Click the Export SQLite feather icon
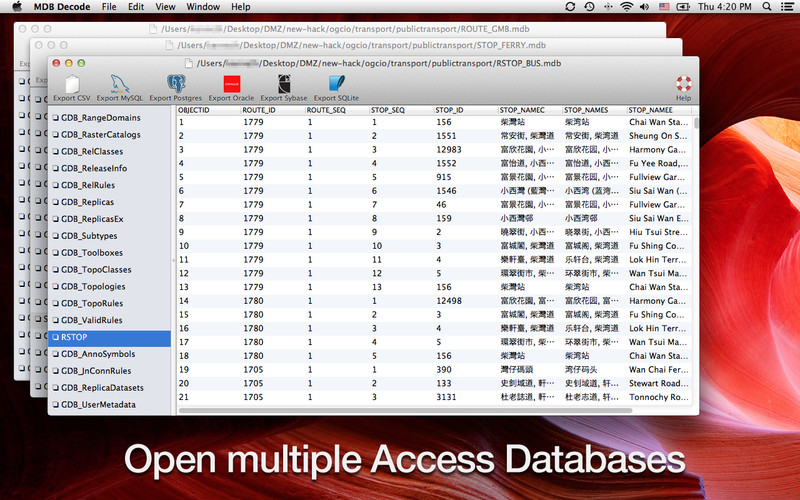 coord(336,84)
